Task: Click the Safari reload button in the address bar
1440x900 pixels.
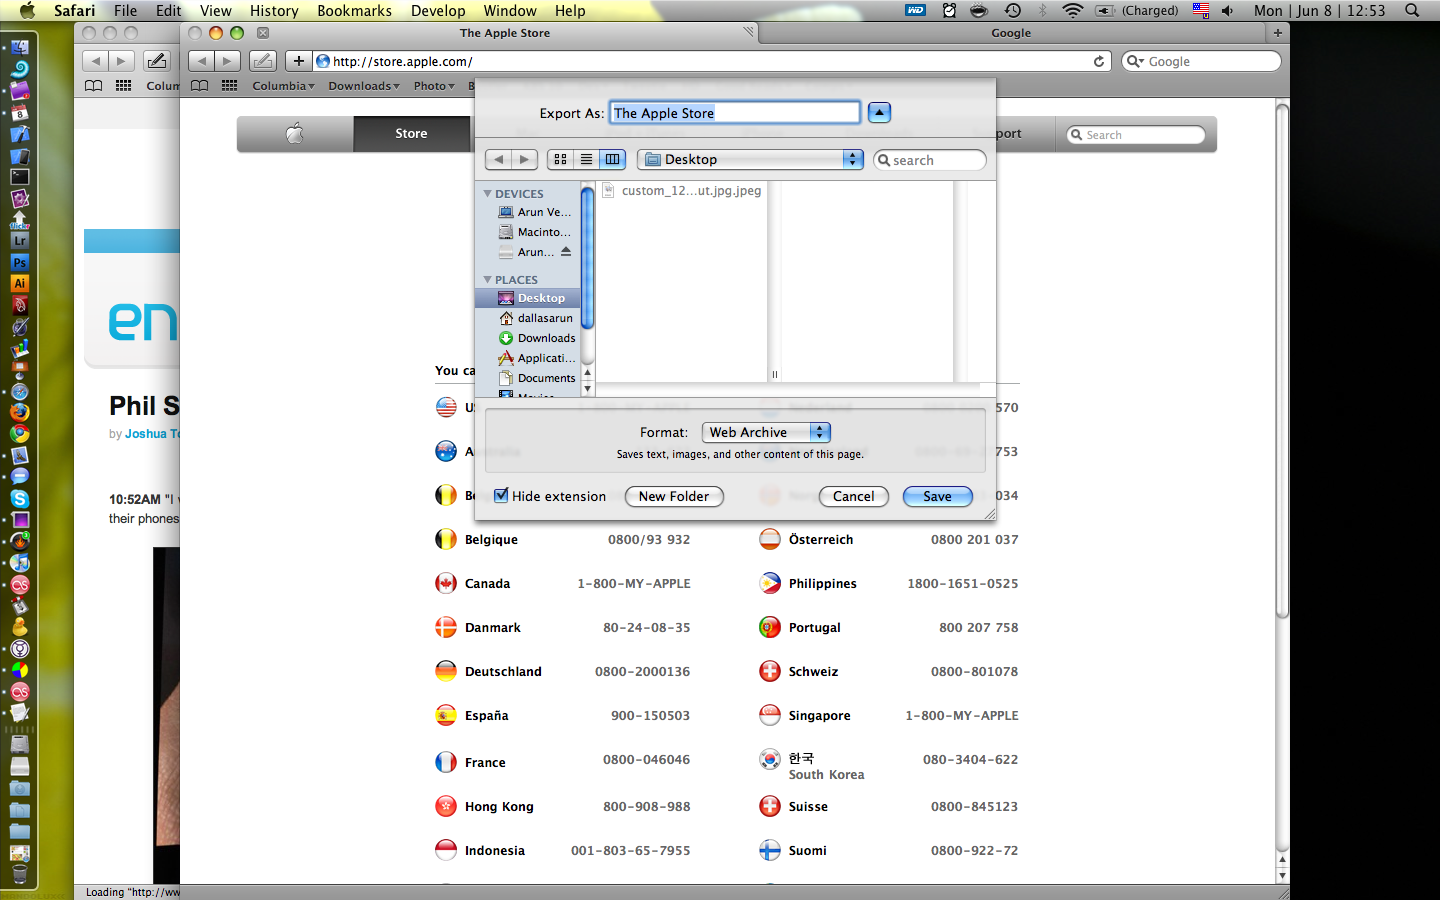Action: click(1099, 61)
